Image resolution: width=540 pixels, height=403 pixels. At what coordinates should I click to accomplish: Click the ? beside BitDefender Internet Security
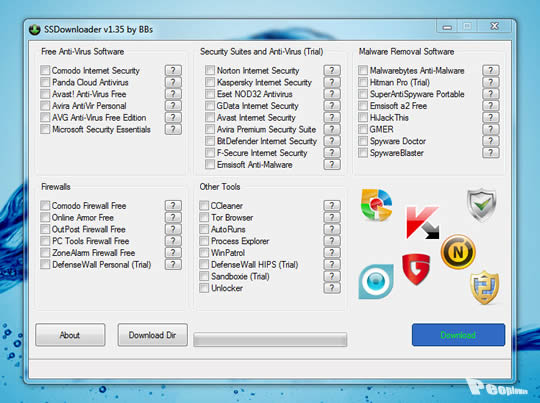pyautogui.click(x=332, y=141)
